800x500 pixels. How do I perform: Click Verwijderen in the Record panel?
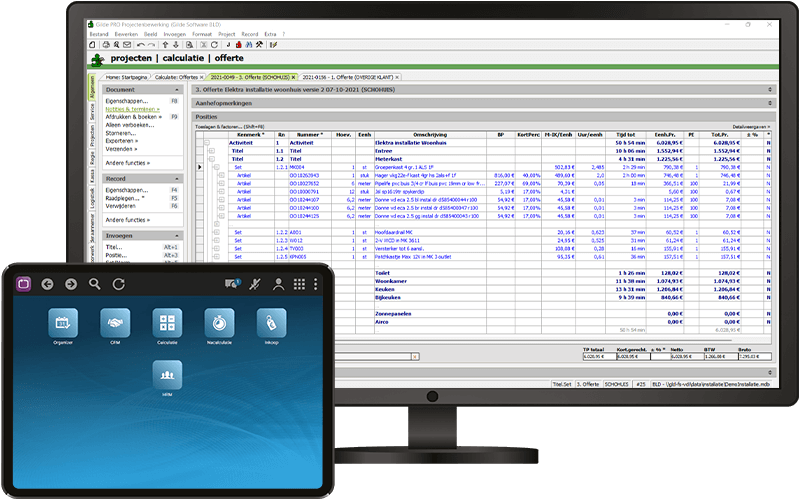coord(120,206)
